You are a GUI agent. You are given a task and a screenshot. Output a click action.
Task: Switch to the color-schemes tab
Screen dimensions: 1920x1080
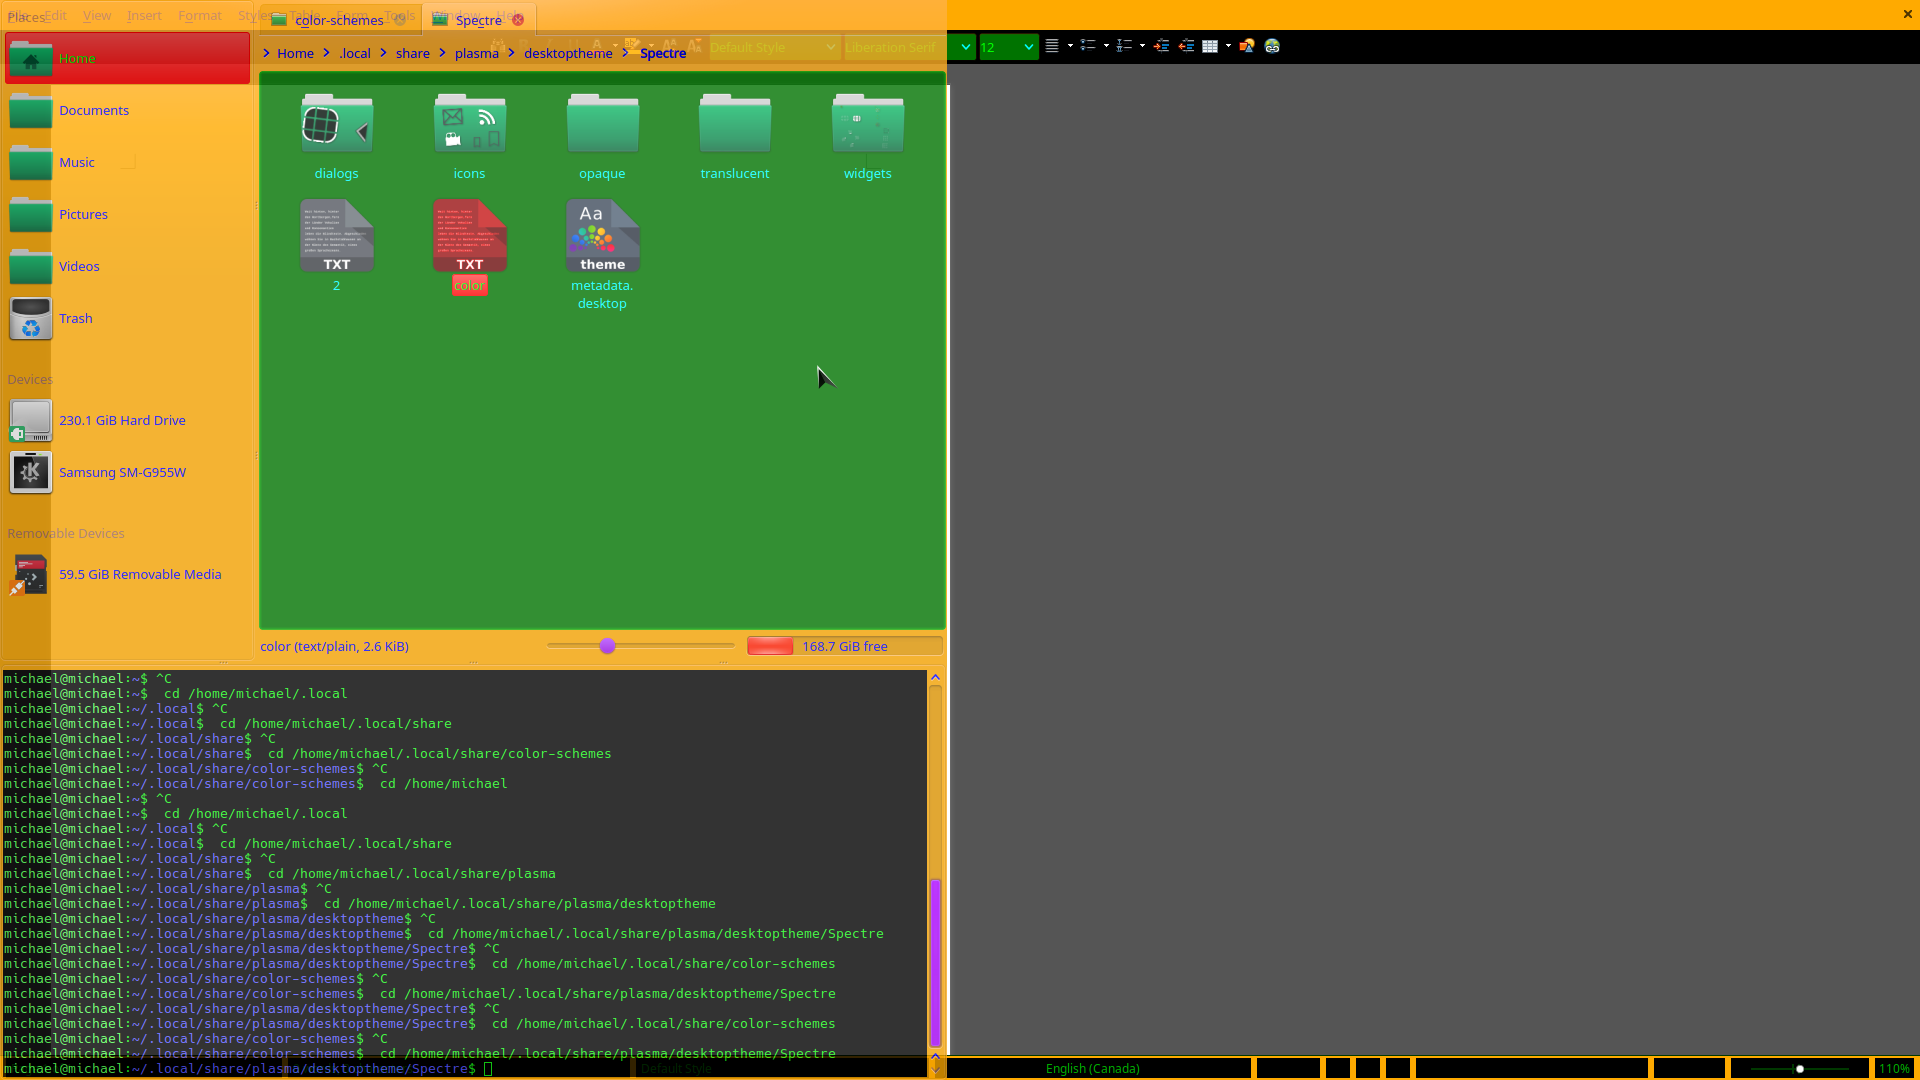pos(339,20)
